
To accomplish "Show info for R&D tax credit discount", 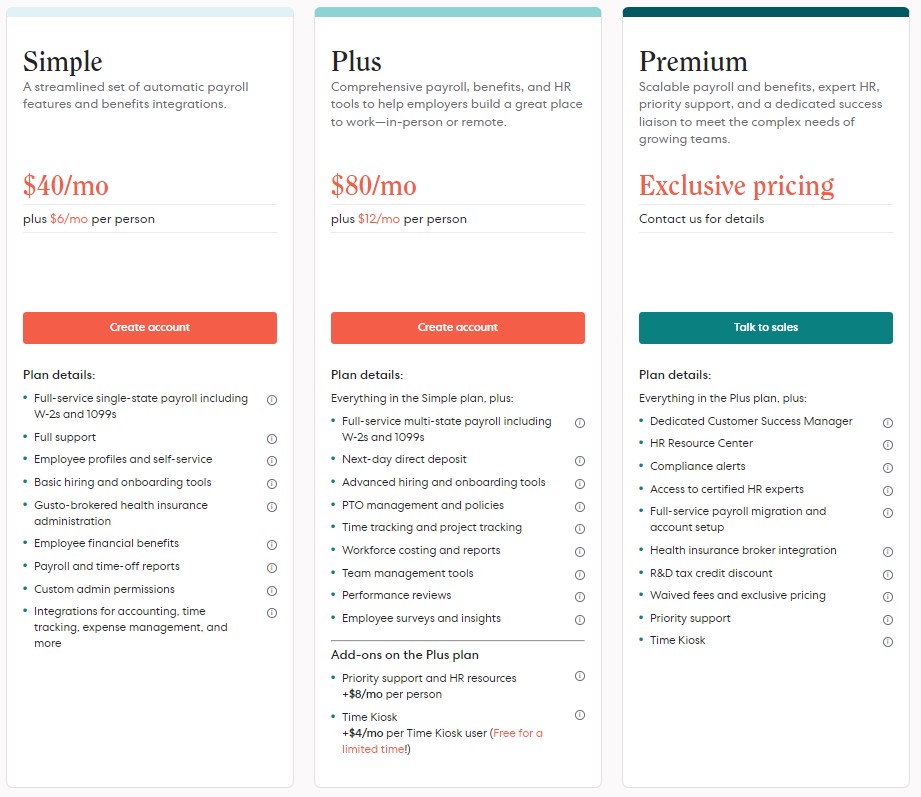I will [888, 574].
